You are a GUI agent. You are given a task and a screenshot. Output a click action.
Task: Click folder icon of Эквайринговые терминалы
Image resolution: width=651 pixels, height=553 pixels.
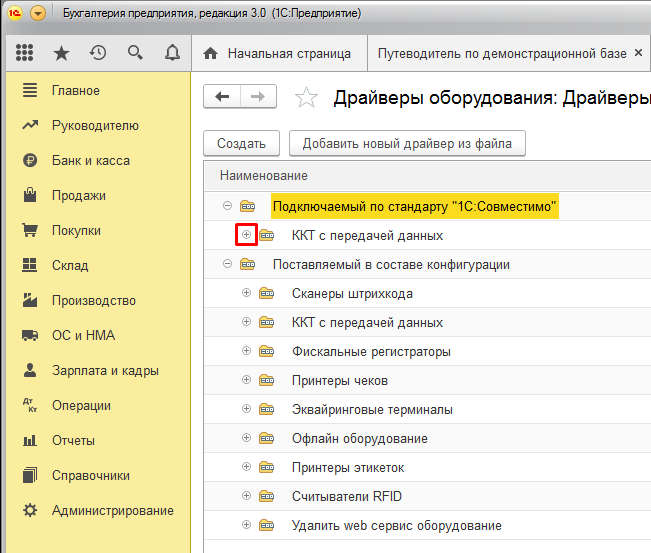click(x=267, y=410)
